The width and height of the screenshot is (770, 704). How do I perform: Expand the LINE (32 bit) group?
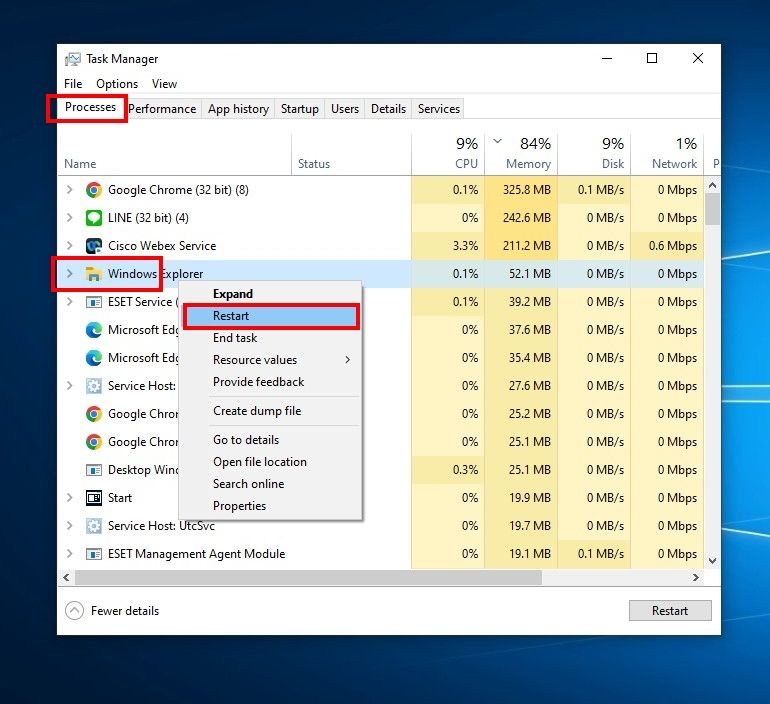[70, 218]
